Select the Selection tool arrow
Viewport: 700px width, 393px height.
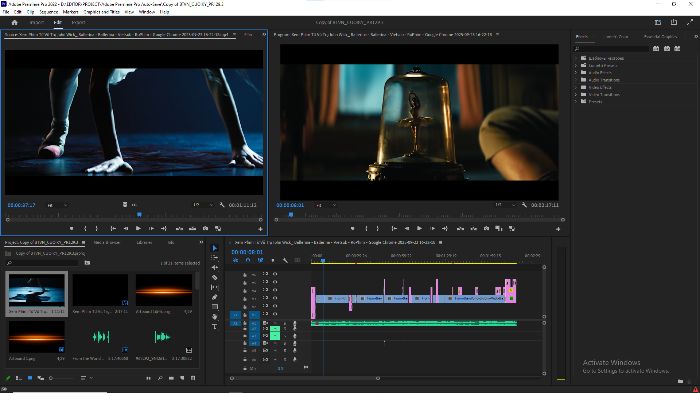(x=215, y=248)
